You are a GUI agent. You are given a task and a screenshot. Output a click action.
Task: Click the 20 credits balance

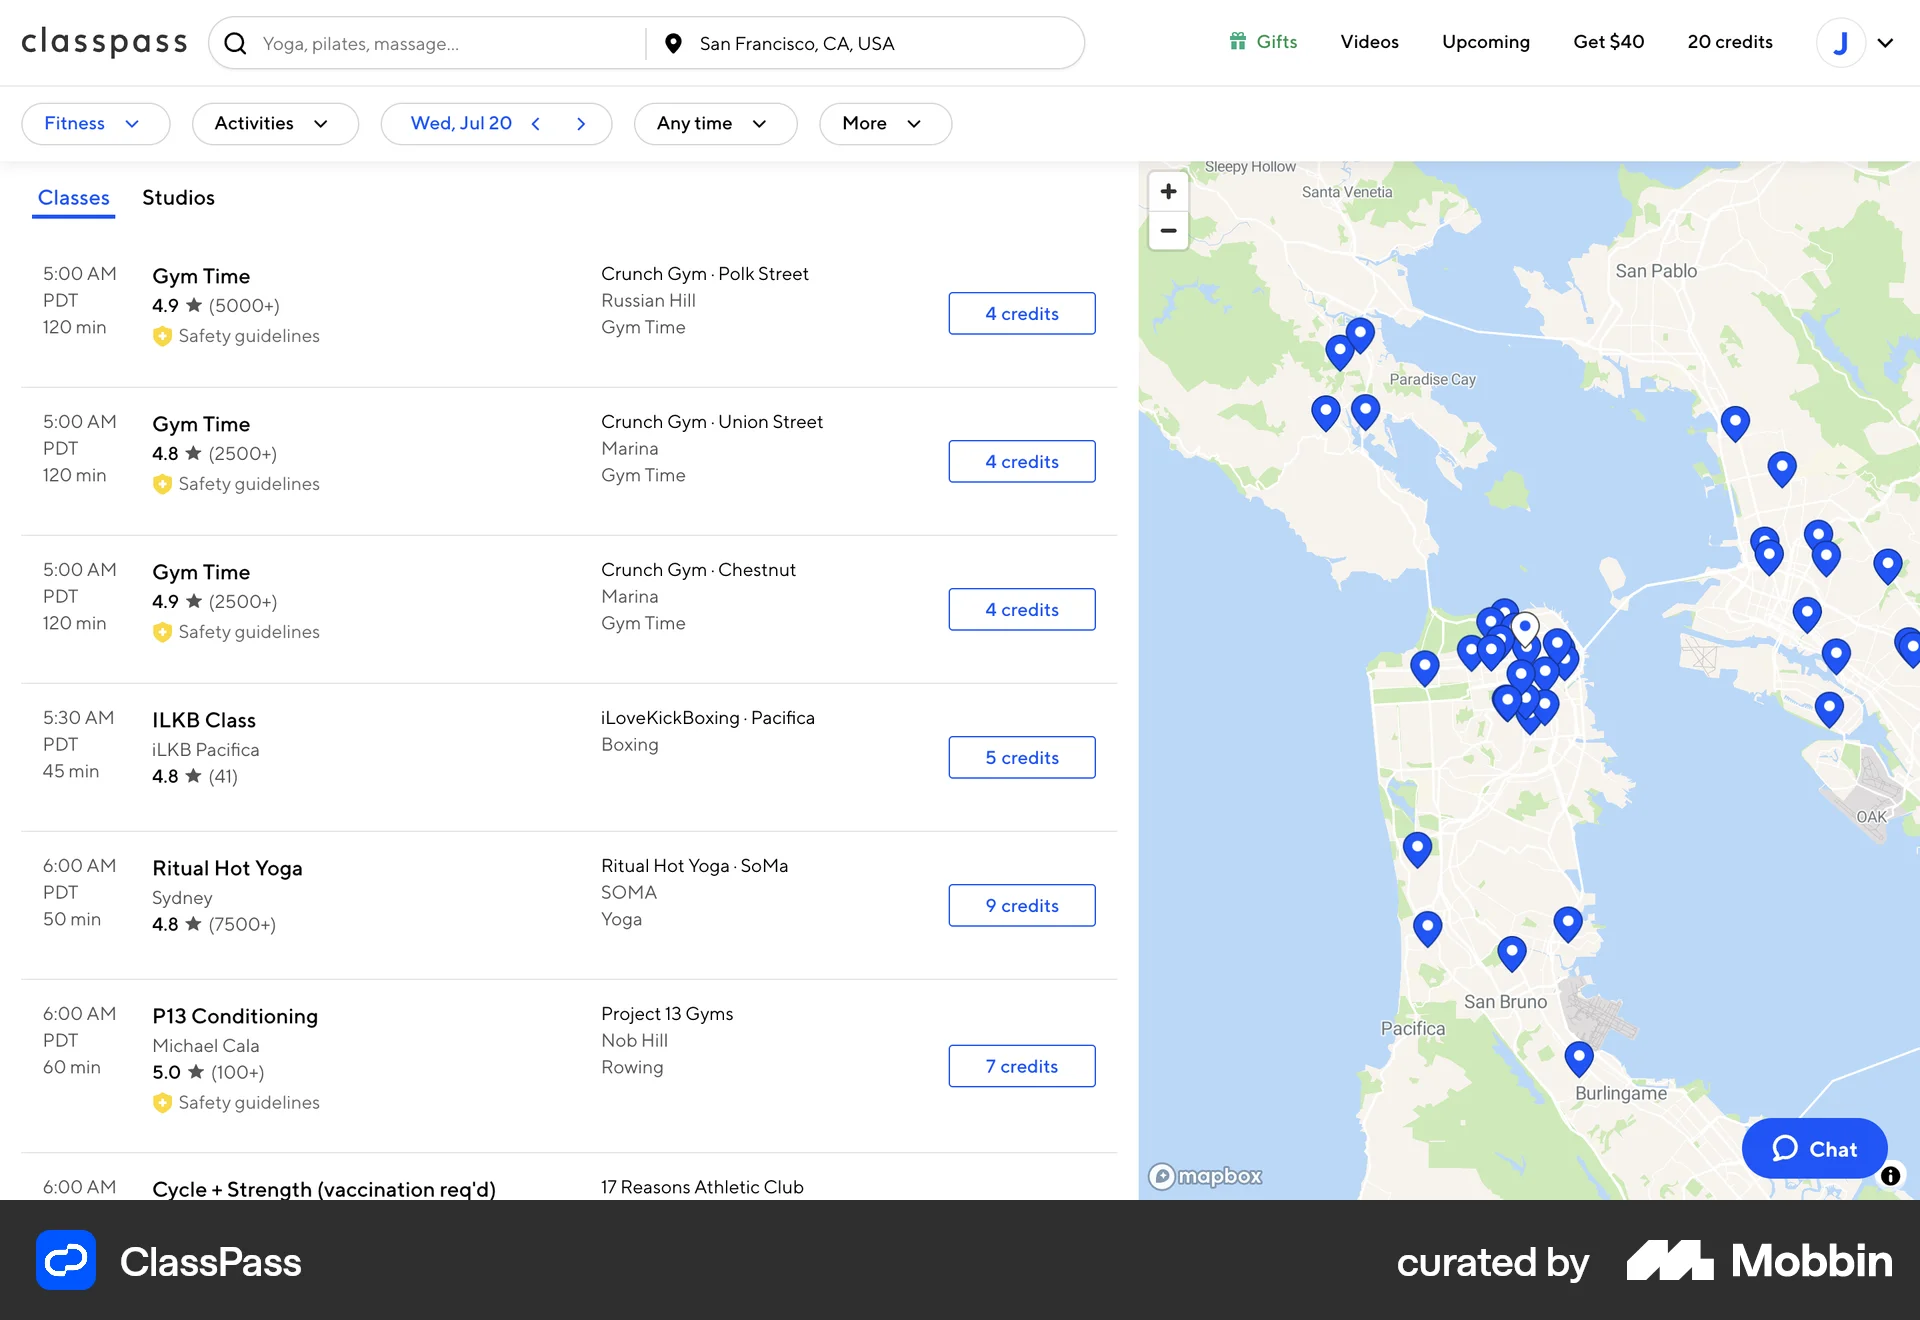pyautogui.click(x=1730, y=41)
